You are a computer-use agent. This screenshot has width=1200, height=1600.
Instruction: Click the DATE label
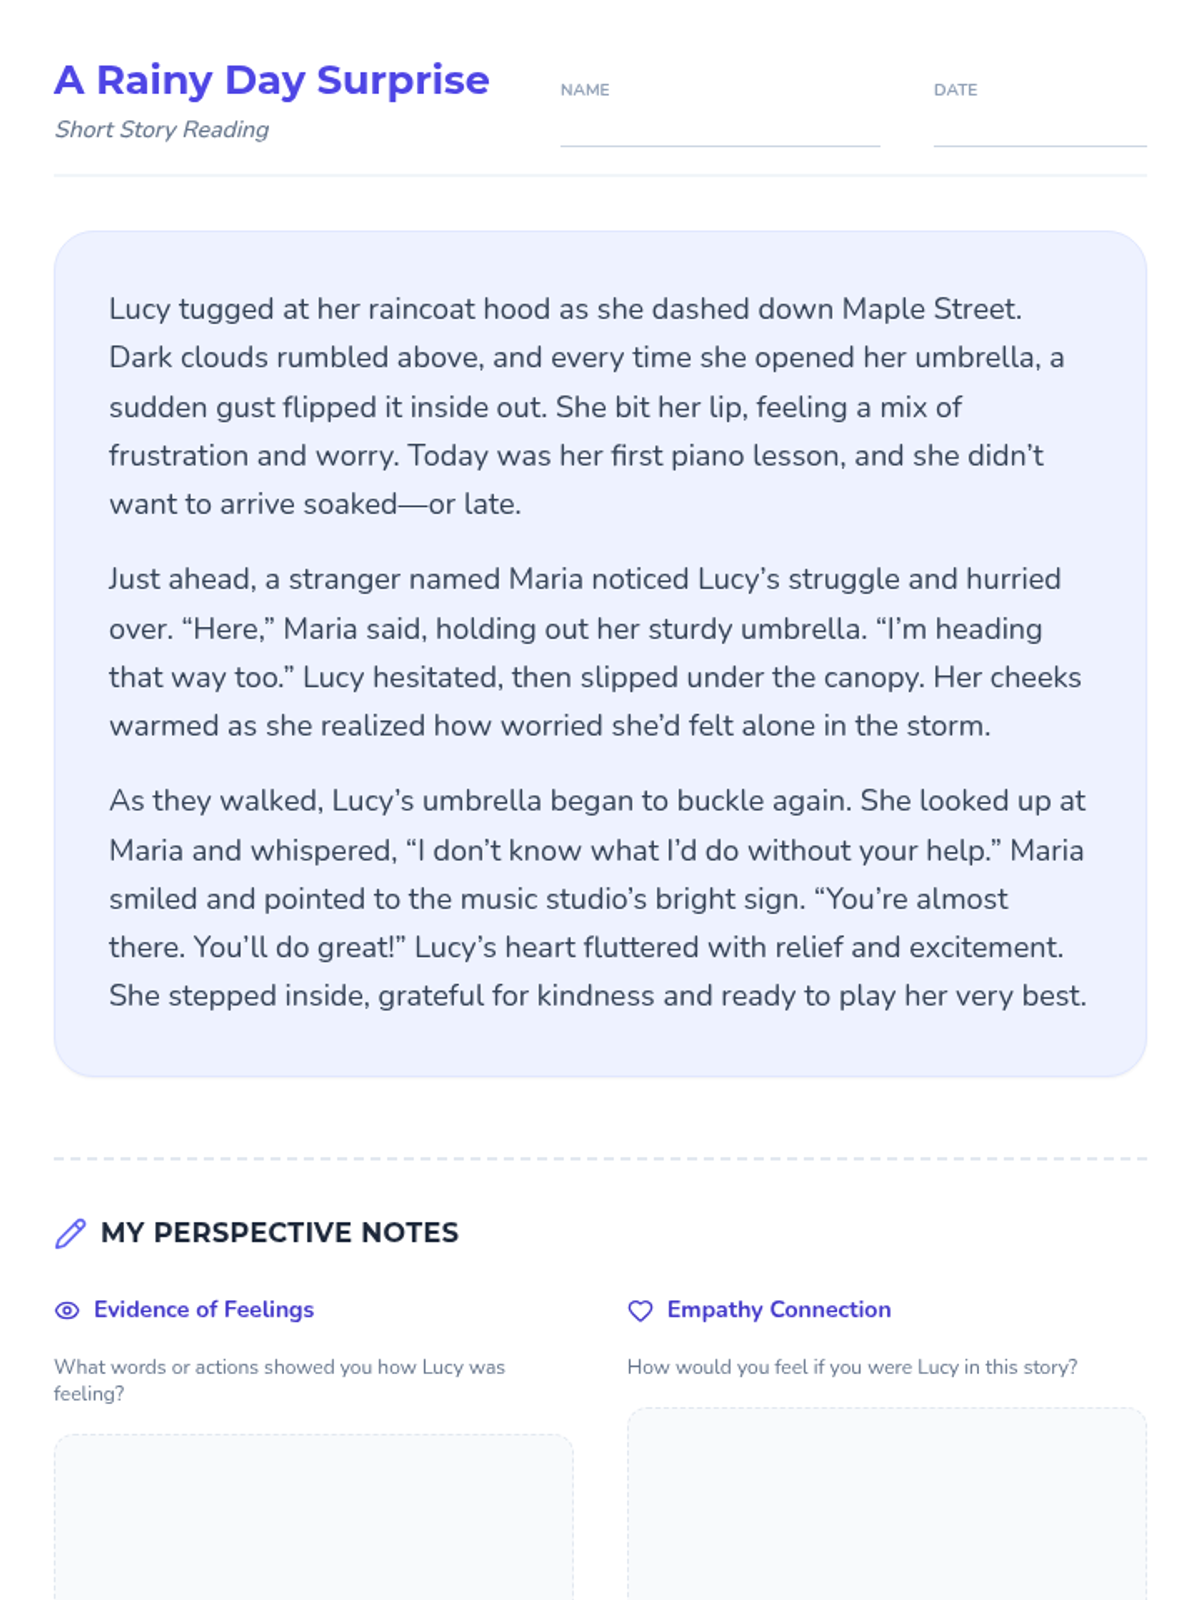pyautogui.click(x=955, y=89)
